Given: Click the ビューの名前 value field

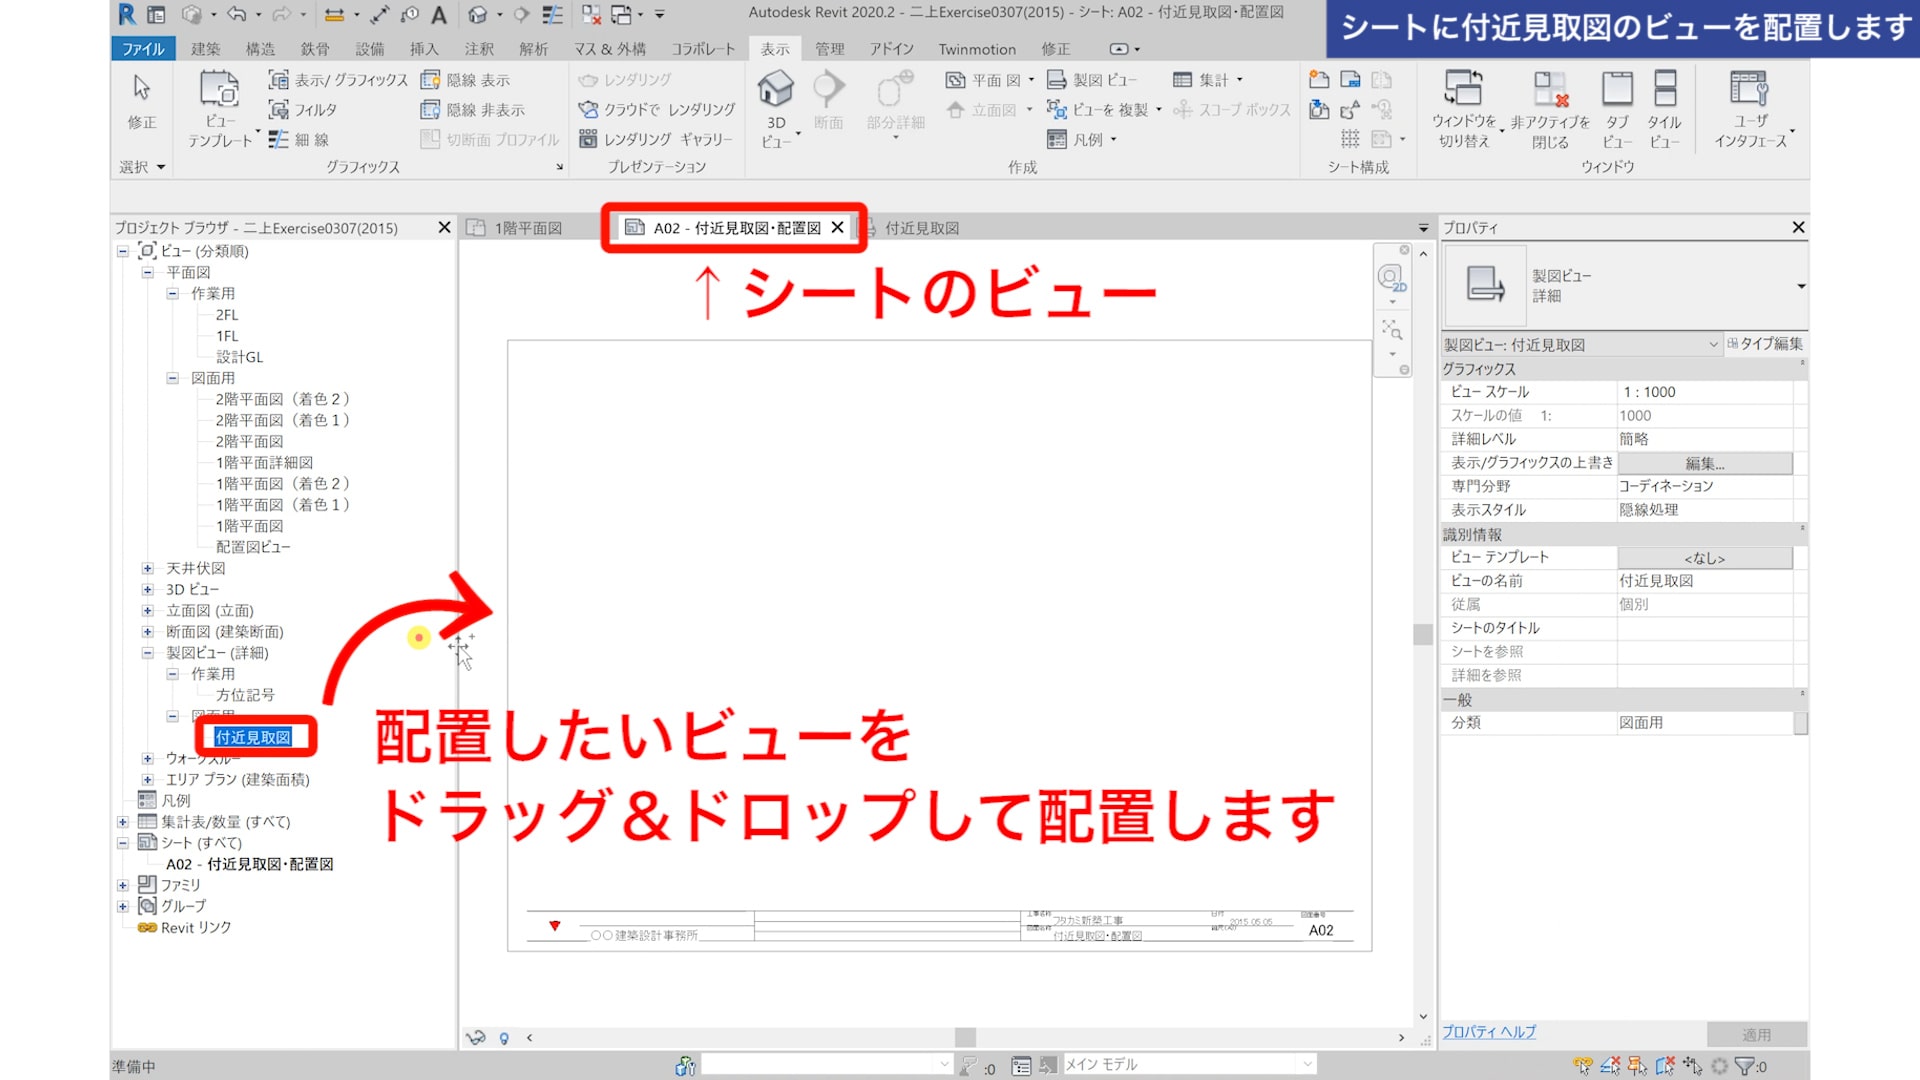Looking at the screenshot, I should pyautogui.click(x=1704, y=581).
